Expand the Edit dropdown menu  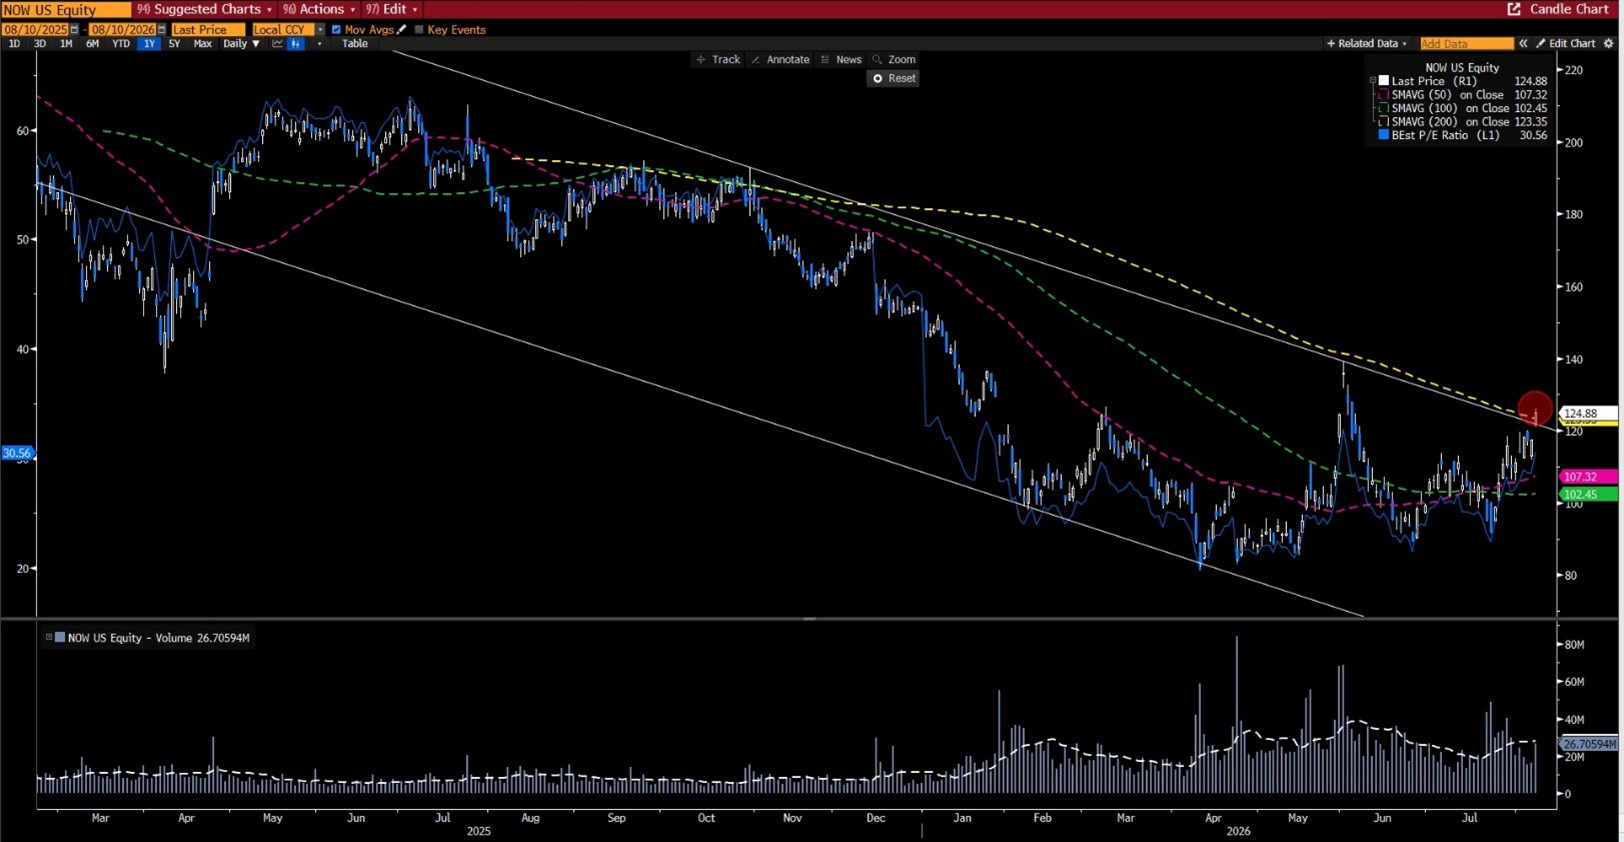click(391, 9)
